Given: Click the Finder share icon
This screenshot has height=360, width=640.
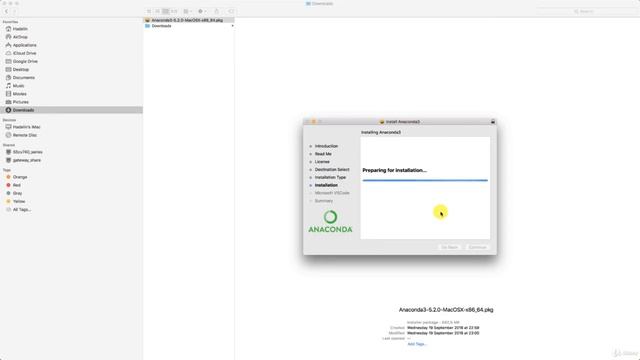Looking at the screenshot, I should pos(217,11).
